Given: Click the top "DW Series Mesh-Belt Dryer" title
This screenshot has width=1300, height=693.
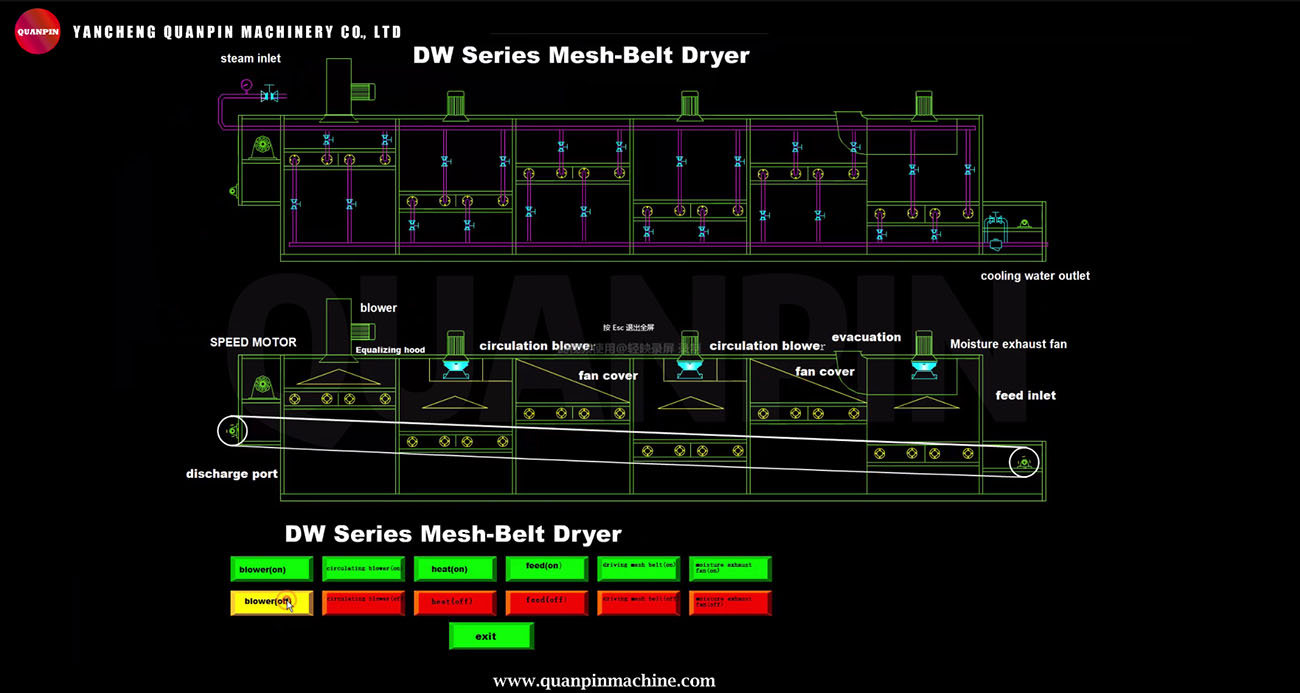Looking at the screenshot, I should (x=581, y=55).
